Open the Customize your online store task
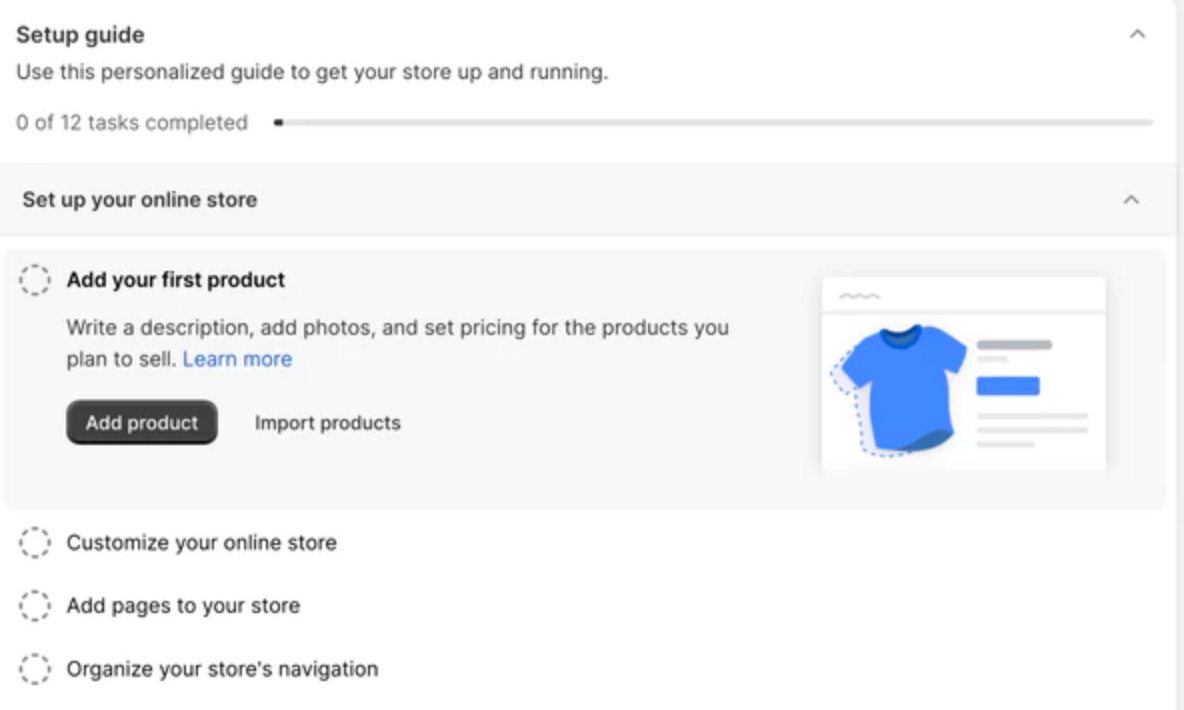This screenshot has width=1184, height=710. click(x=202, y=542)
